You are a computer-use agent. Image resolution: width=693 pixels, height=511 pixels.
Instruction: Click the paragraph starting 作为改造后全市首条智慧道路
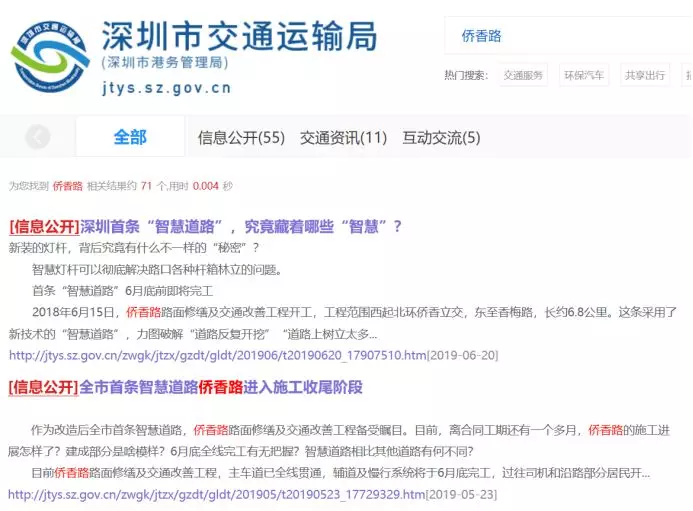point(339,440)
